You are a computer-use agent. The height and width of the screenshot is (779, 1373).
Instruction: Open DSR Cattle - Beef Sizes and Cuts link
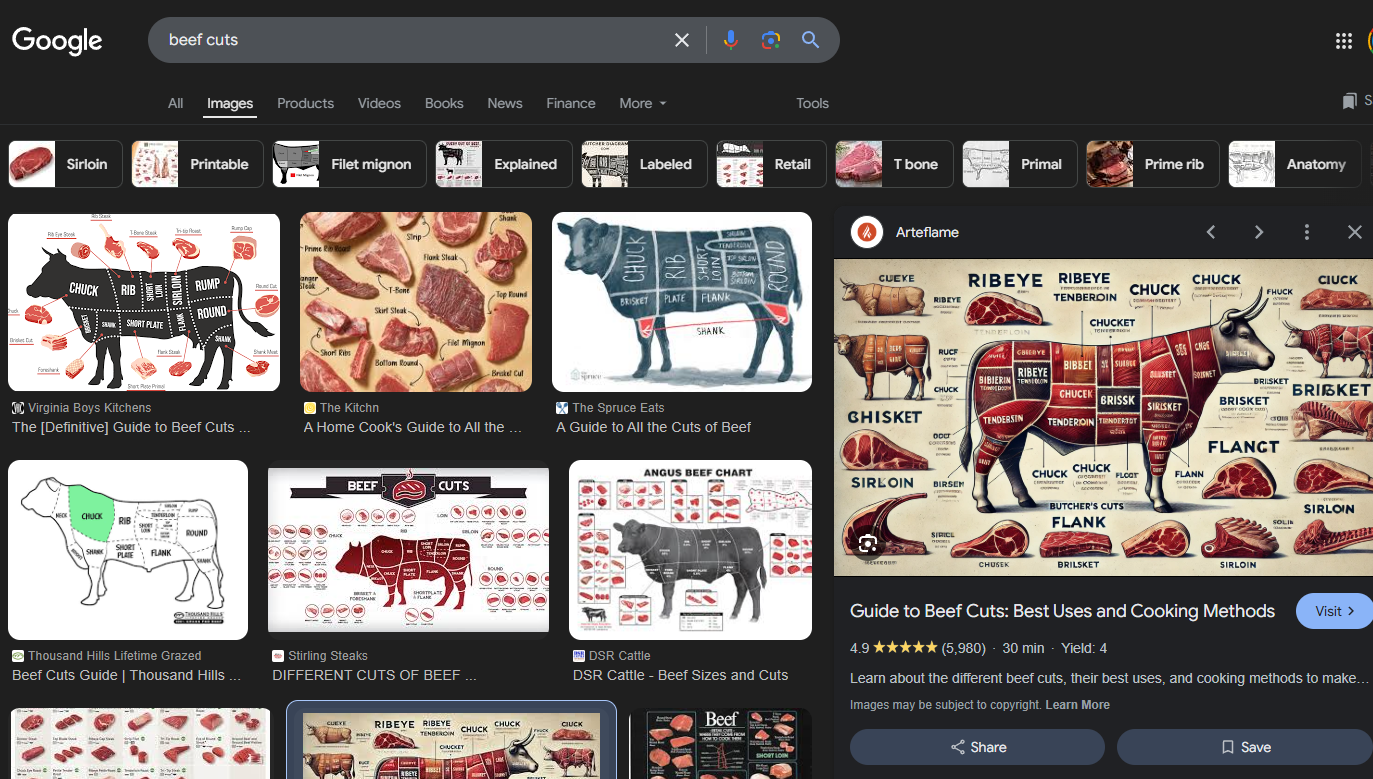pyautogui.click(x=681, y=675)
